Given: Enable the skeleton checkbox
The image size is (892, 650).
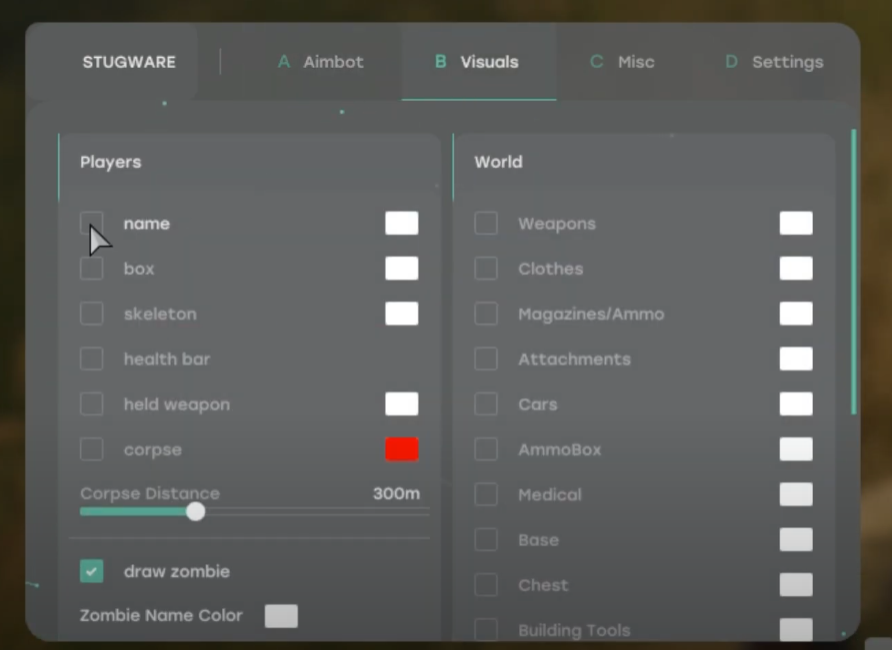Looking at the screenshot, I should point(92,313).
